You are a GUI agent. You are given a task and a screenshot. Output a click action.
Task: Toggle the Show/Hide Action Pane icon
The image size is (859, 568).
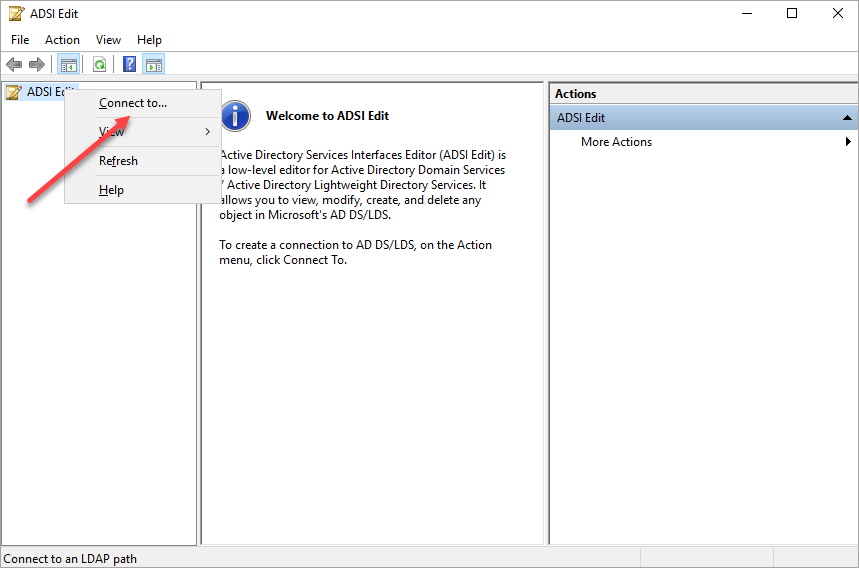click(154, 65)
